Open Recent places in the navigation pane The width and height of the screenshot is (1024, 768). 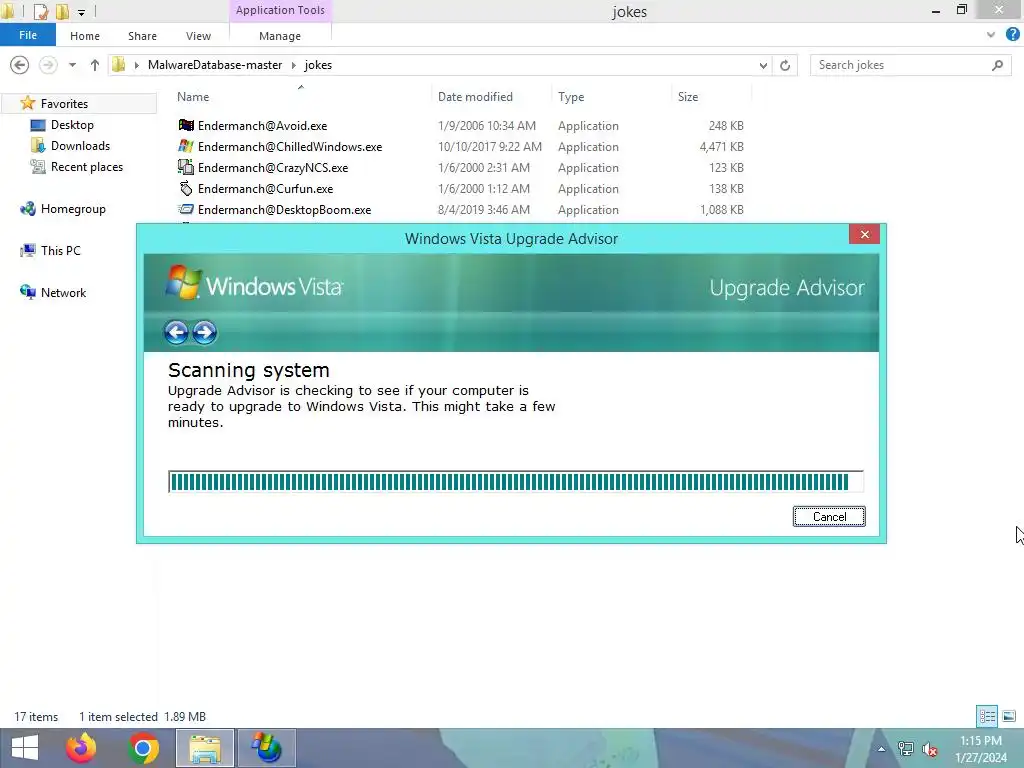point(87,167)
